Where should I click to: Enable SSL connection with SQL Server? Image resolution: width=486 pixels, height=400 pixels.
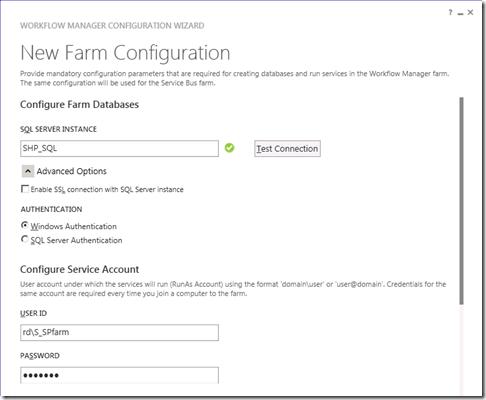tap(25, 189)
